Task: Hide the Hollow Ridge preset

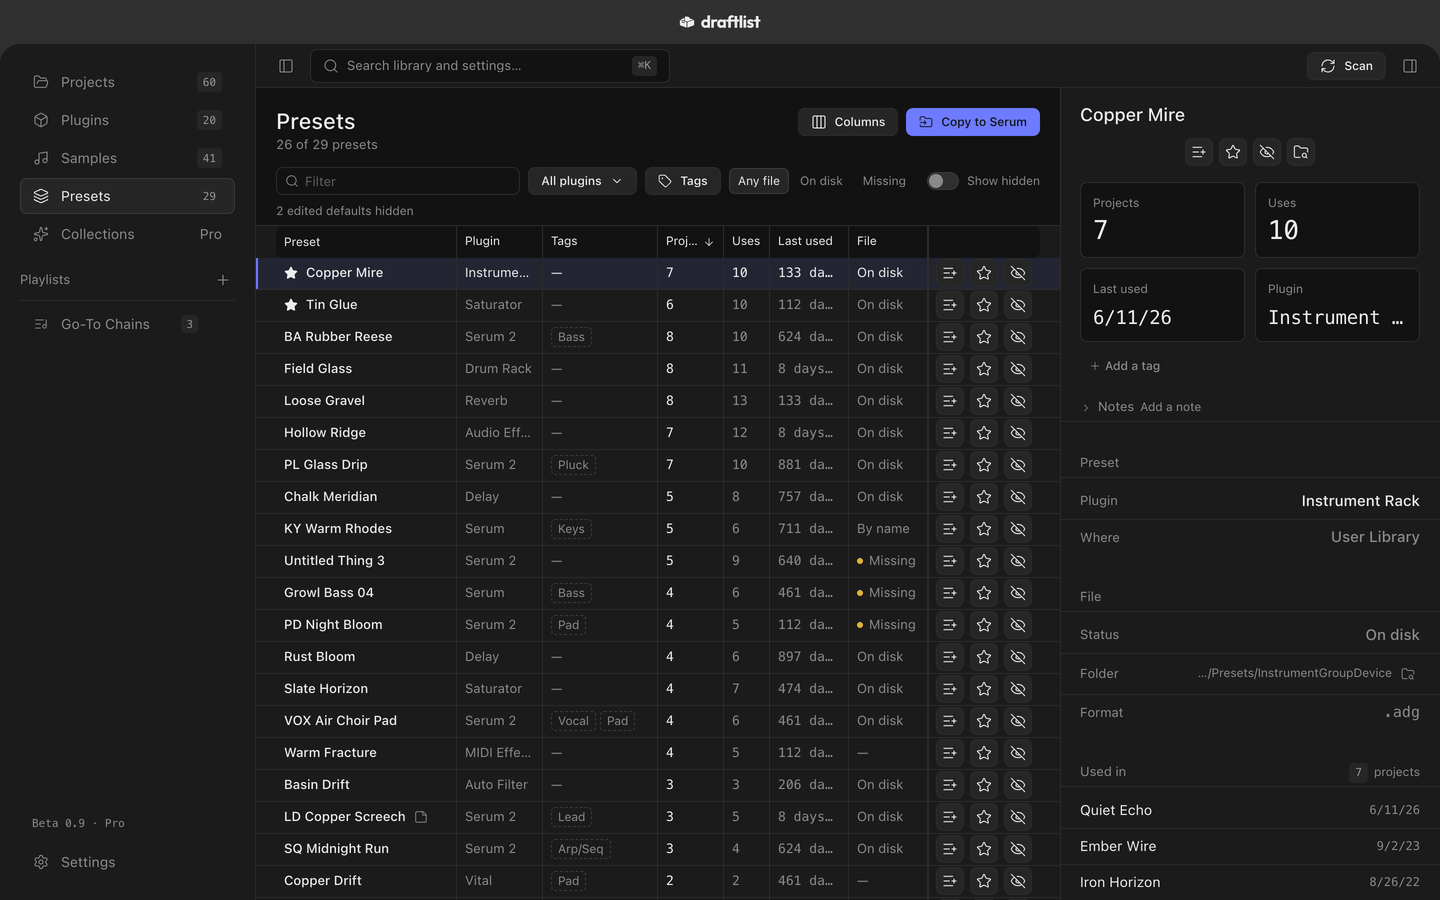Action: [x=1018, y=433]
